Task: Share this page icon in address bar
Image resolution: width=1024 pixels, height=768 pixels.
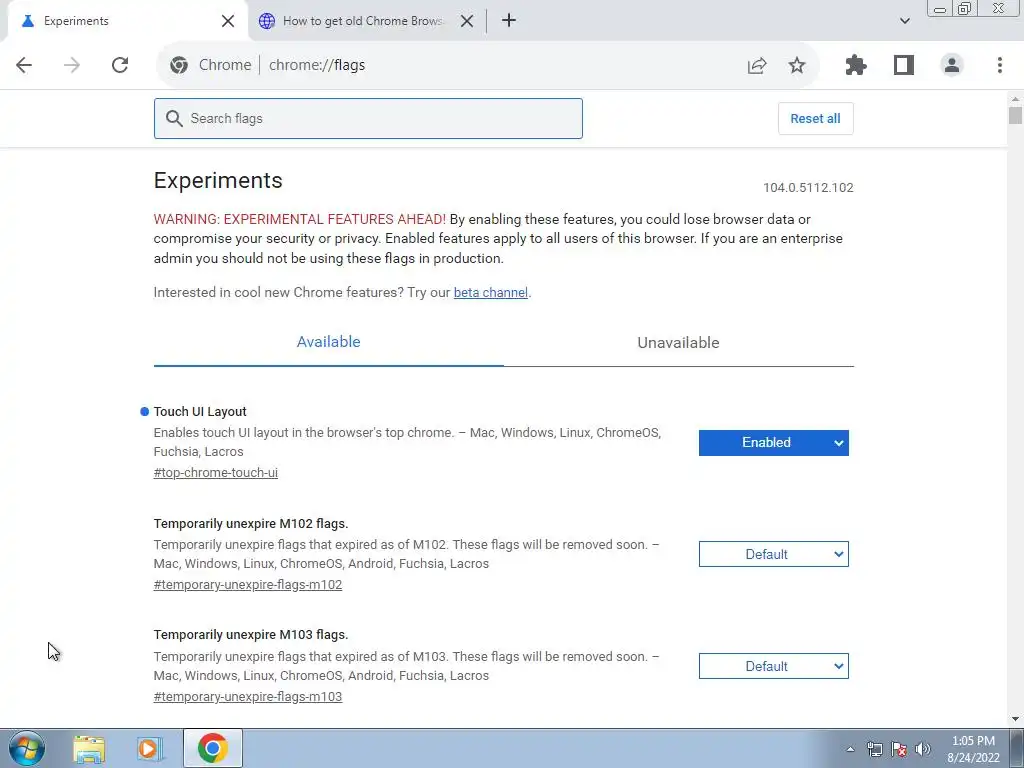Action: [757, 65]
